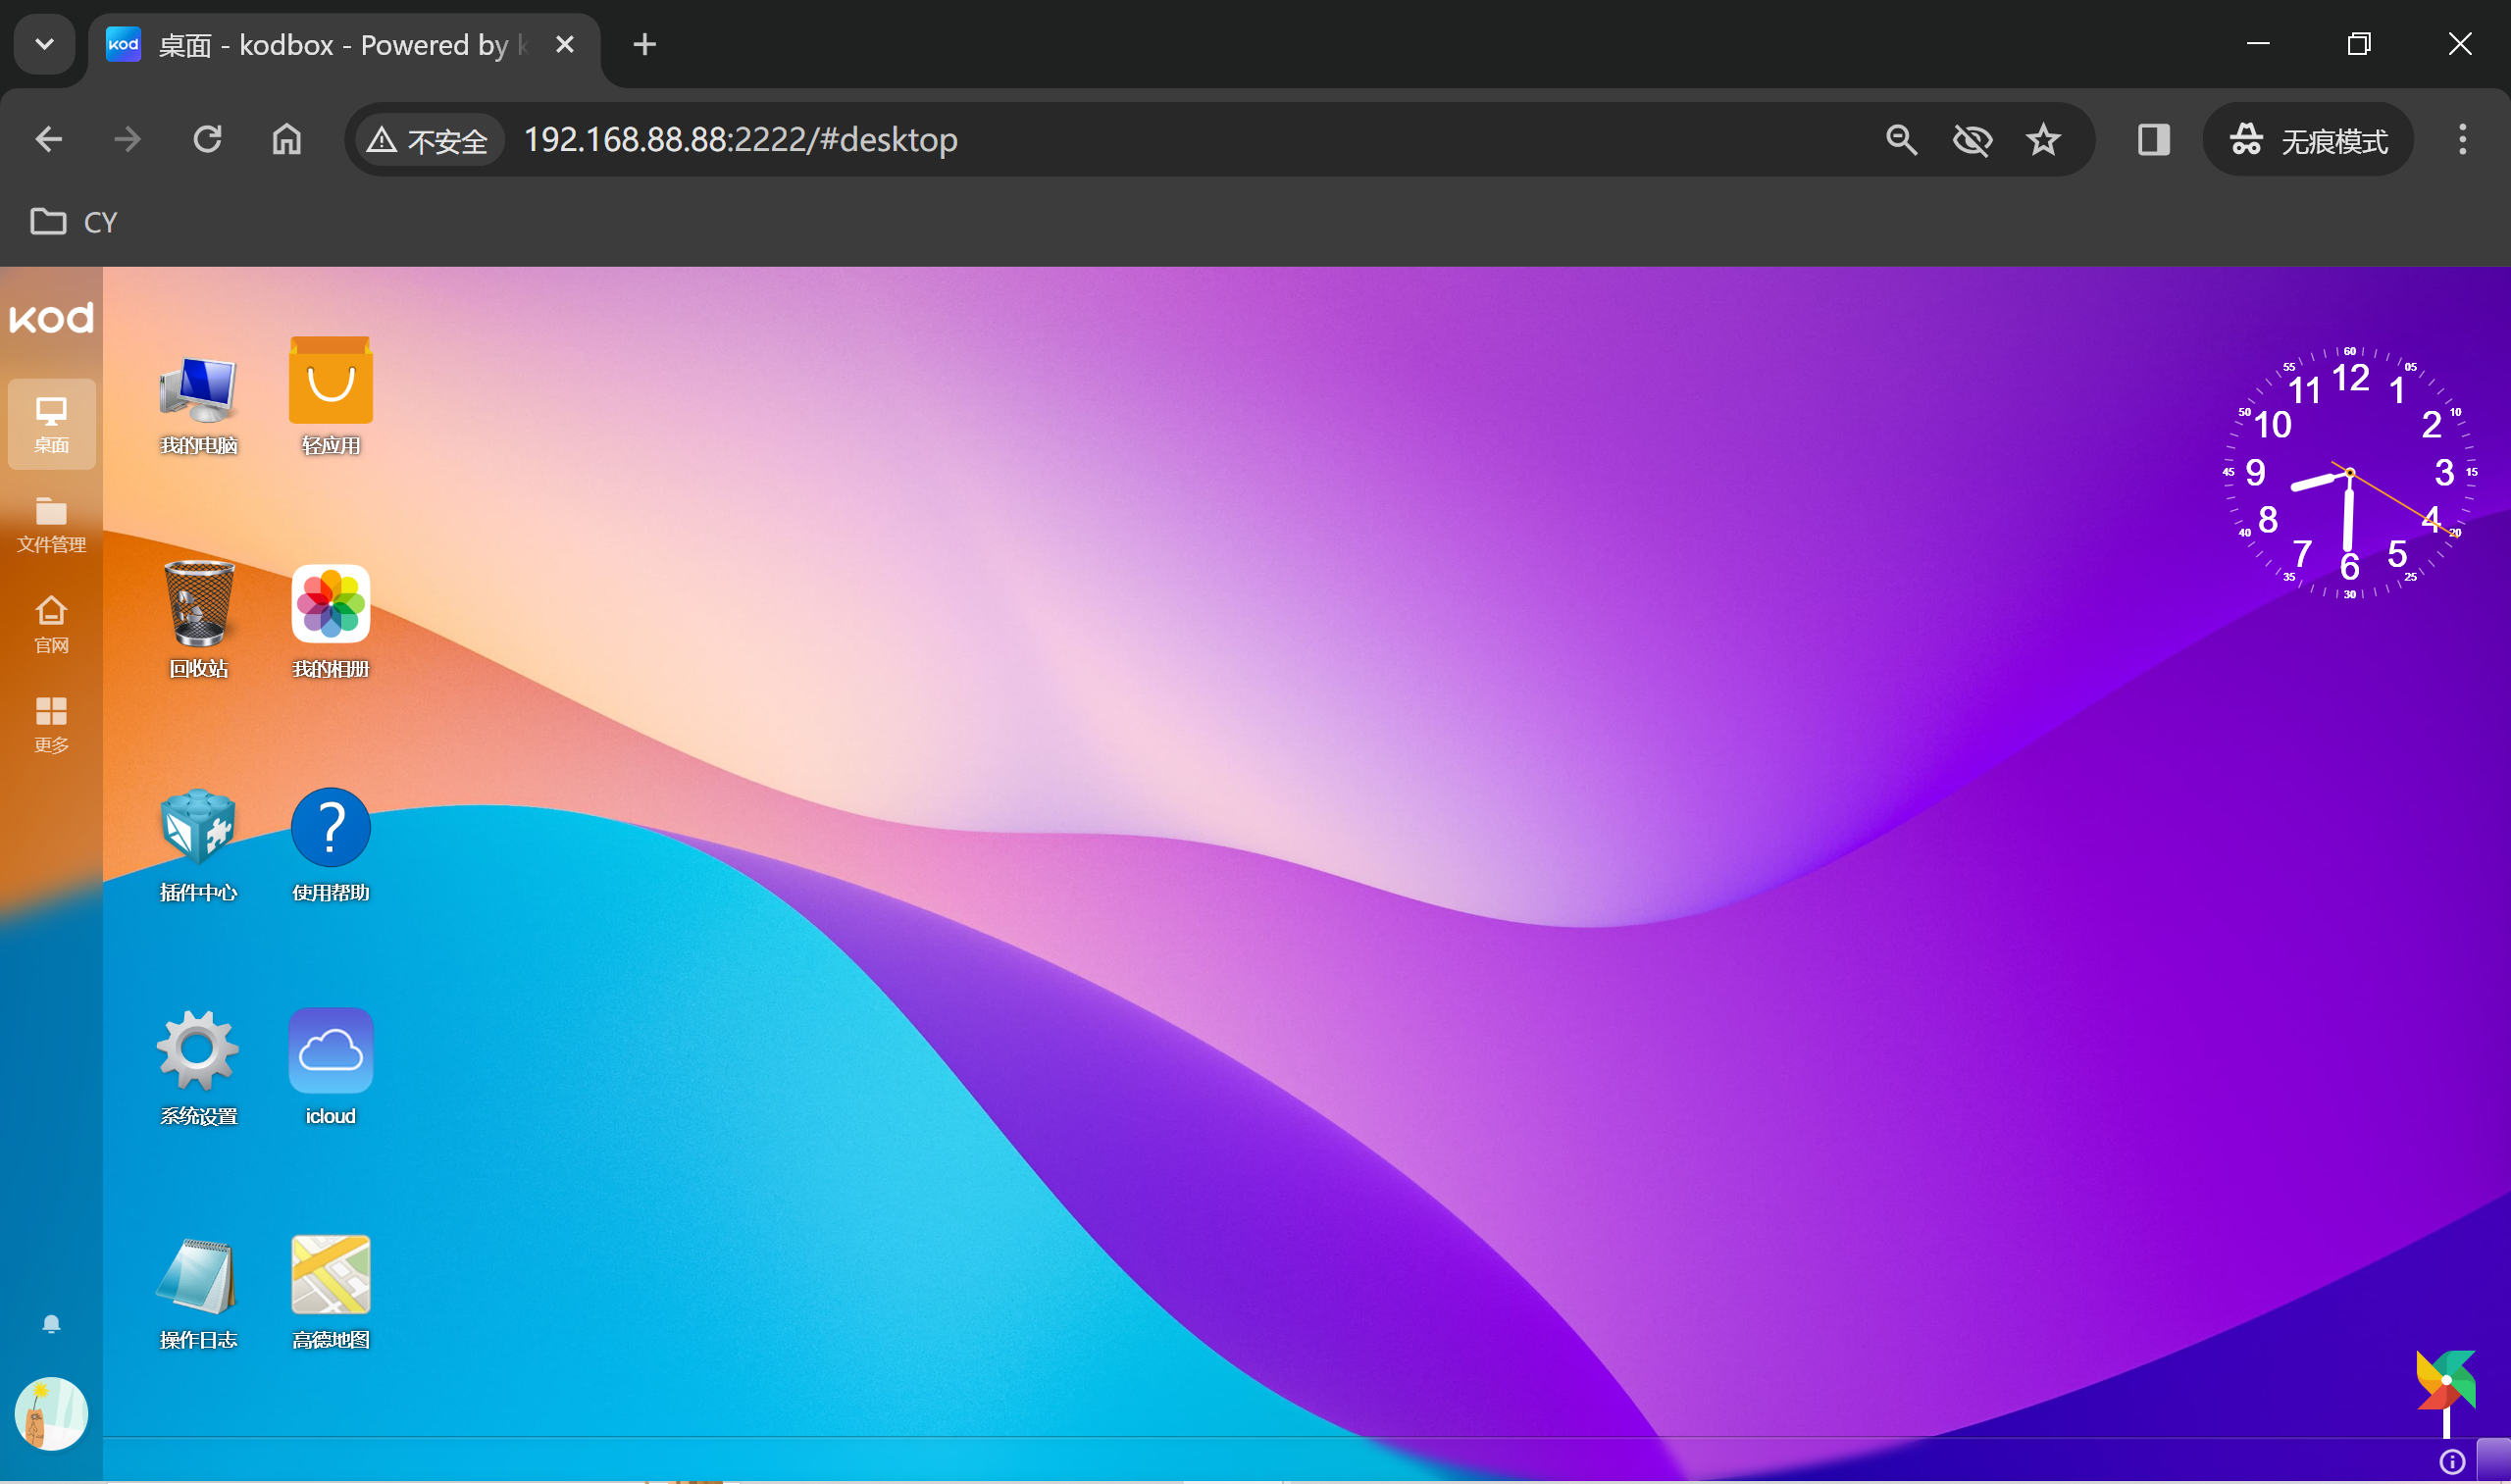Toggle the browser side panel
This screenshot has height=1484, width=2511.
click(x=2153, y=139)
